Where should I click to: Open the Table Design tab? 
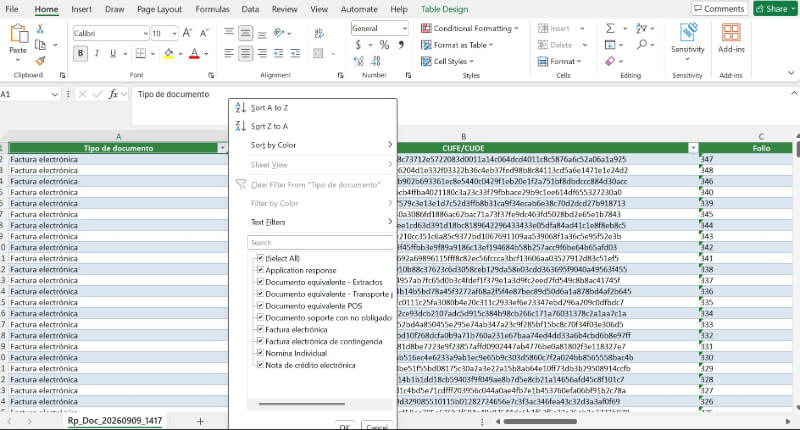coord(444,9)
